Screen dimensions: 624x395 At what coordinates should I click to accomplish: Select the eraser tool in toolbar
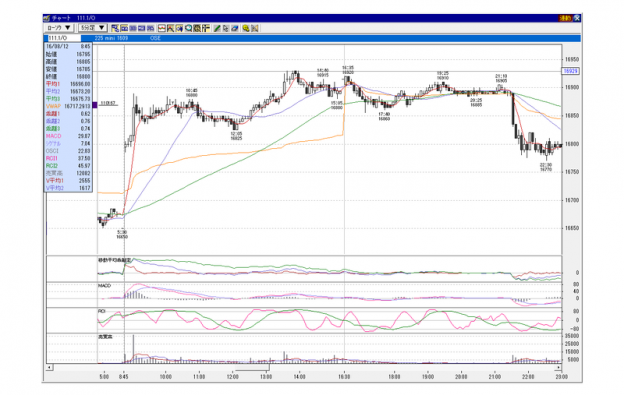[x=234, y=28]
